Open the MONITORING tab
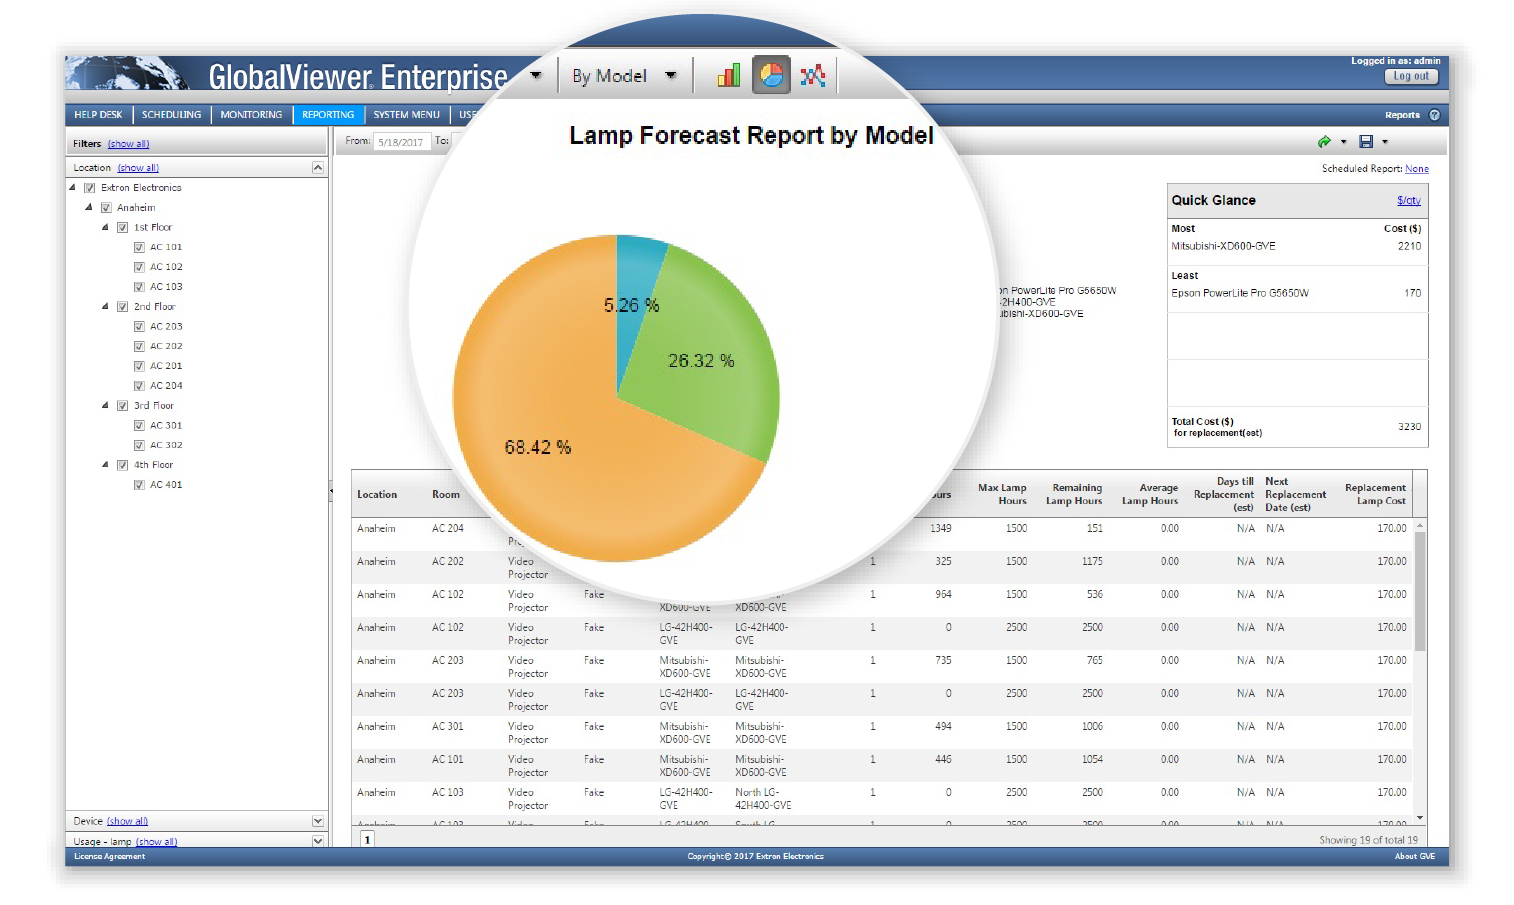This screenshot has height=905, width=1514. pyautogui.click(x=251, y=115)
